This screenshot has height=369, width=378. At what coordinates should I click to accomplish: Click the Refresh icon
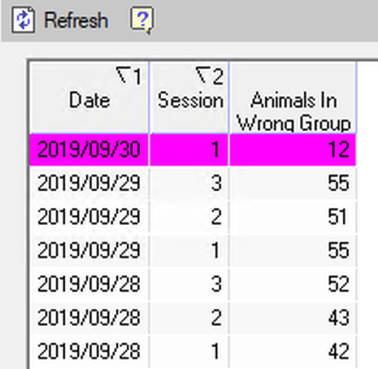coord(23,20)
